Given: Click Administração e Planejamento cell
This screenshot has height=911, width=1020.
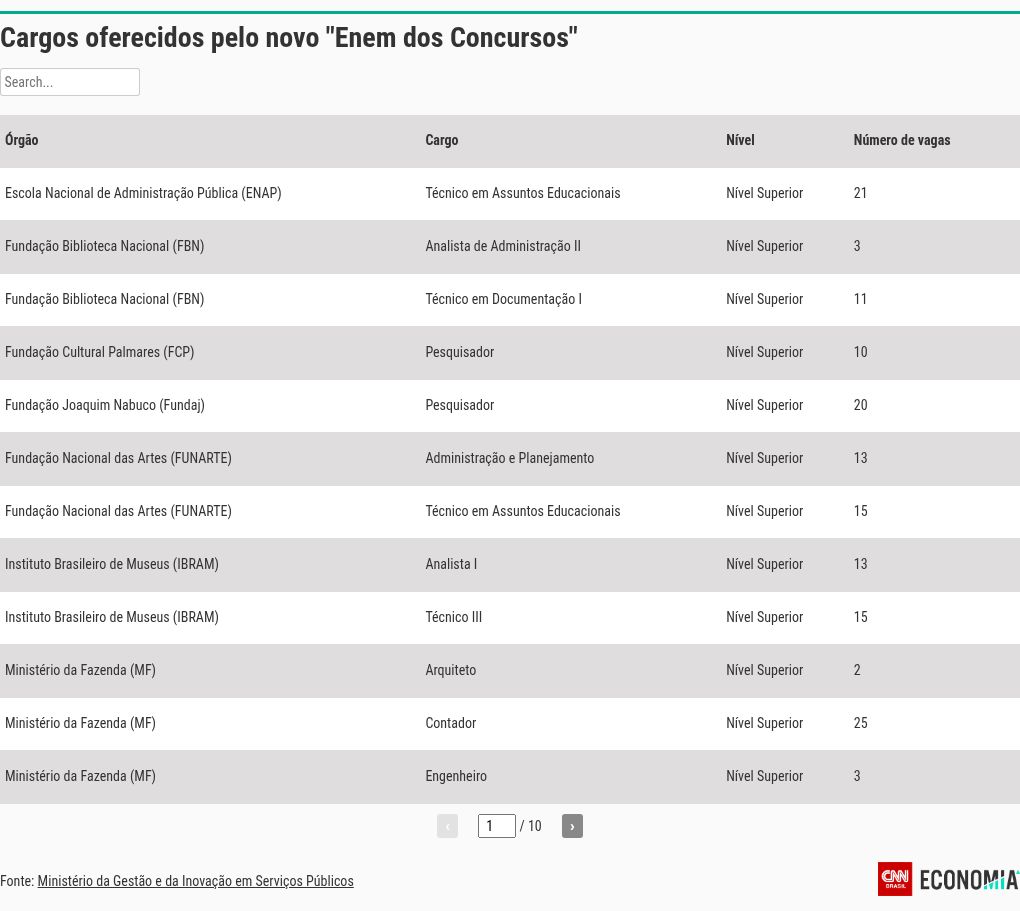Looking at the screenshot, I should 509,458.
